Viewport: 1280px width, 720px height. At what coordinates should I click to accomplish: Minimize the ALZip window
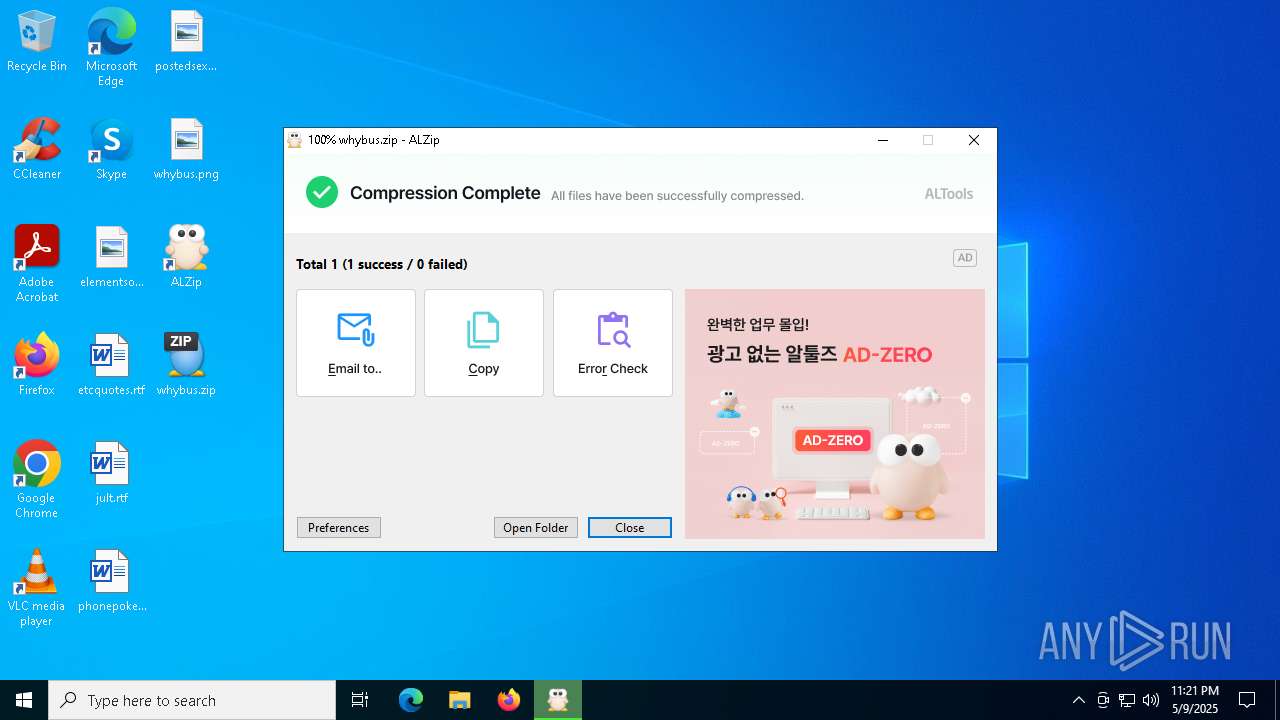pos(883,140)
